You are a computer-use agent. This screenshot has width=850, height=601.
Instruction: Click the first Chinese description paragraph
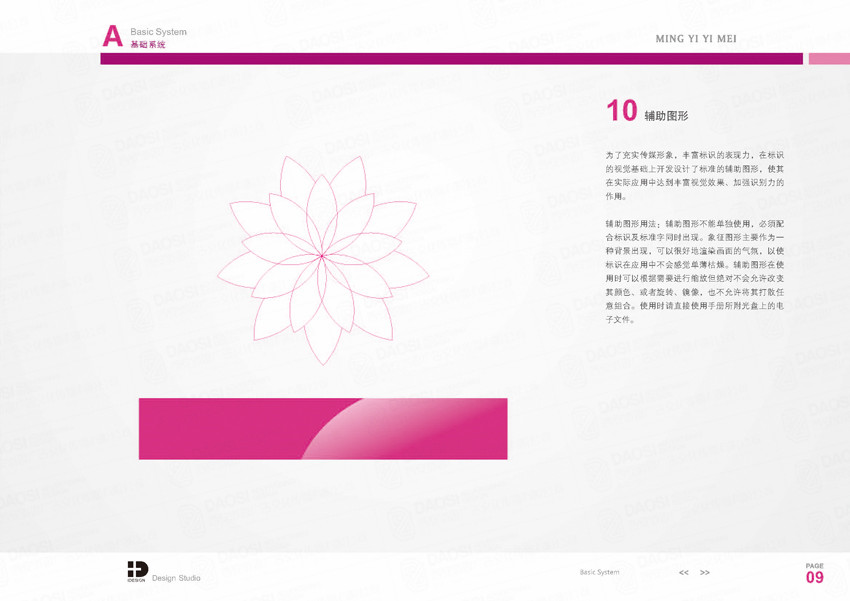tap(694, 177)
